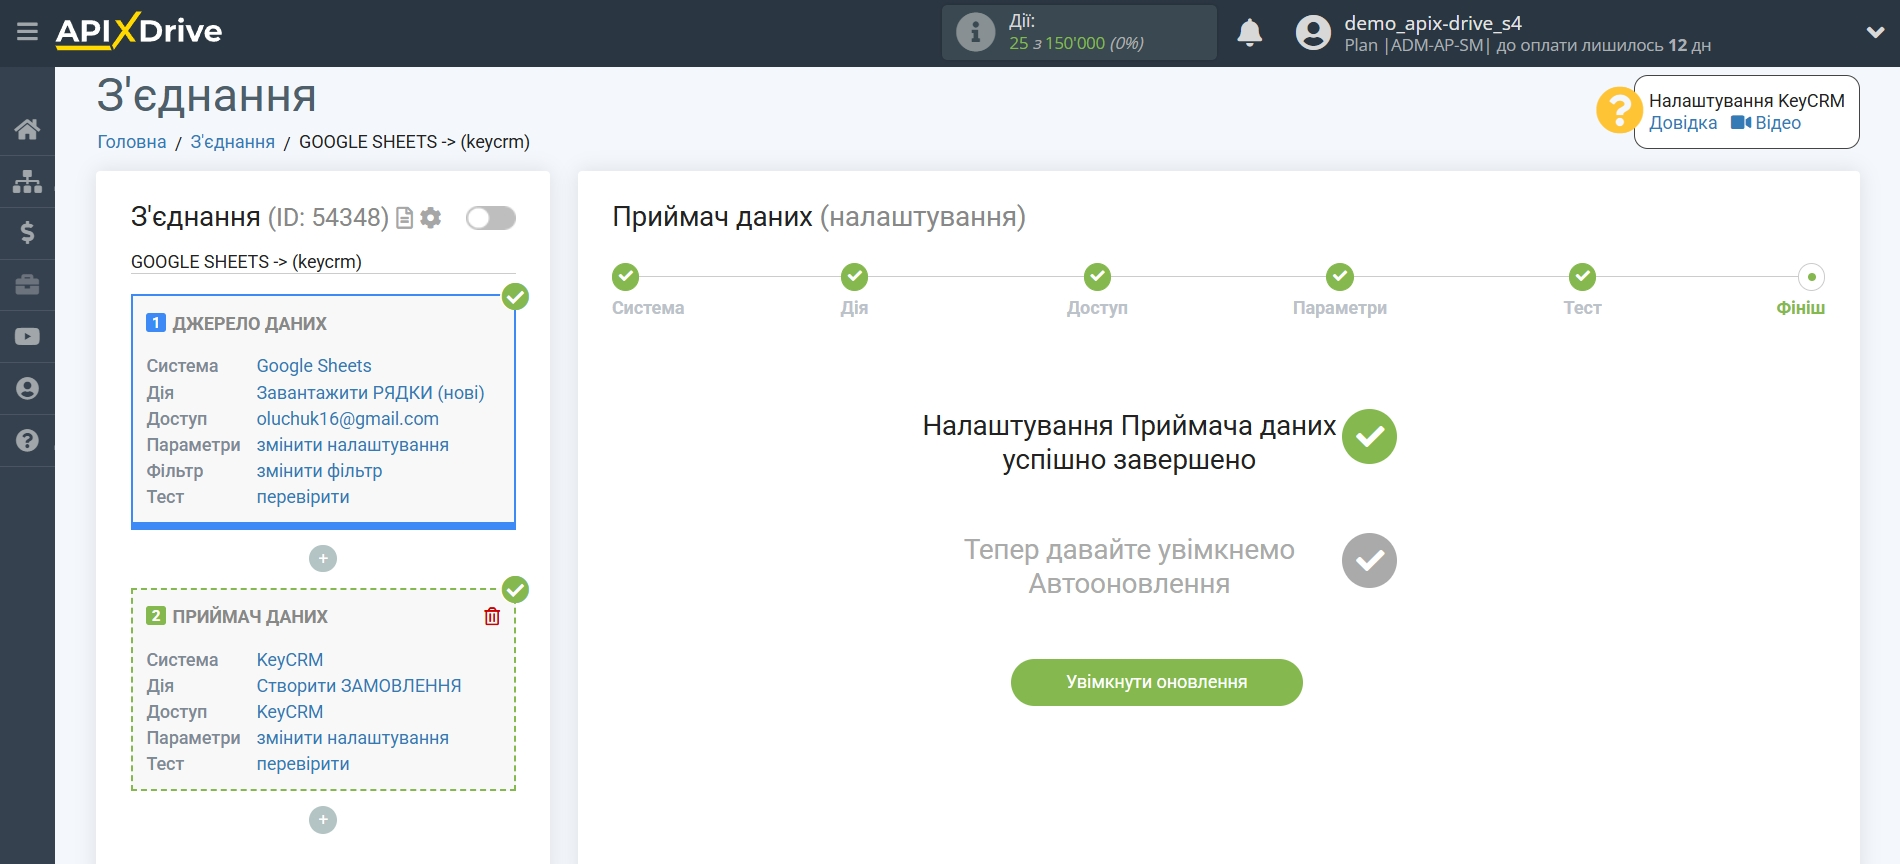The image size is (1900, 864).
Task: Click receiver змінити налаштування link
Action: [x=353, y=738]
